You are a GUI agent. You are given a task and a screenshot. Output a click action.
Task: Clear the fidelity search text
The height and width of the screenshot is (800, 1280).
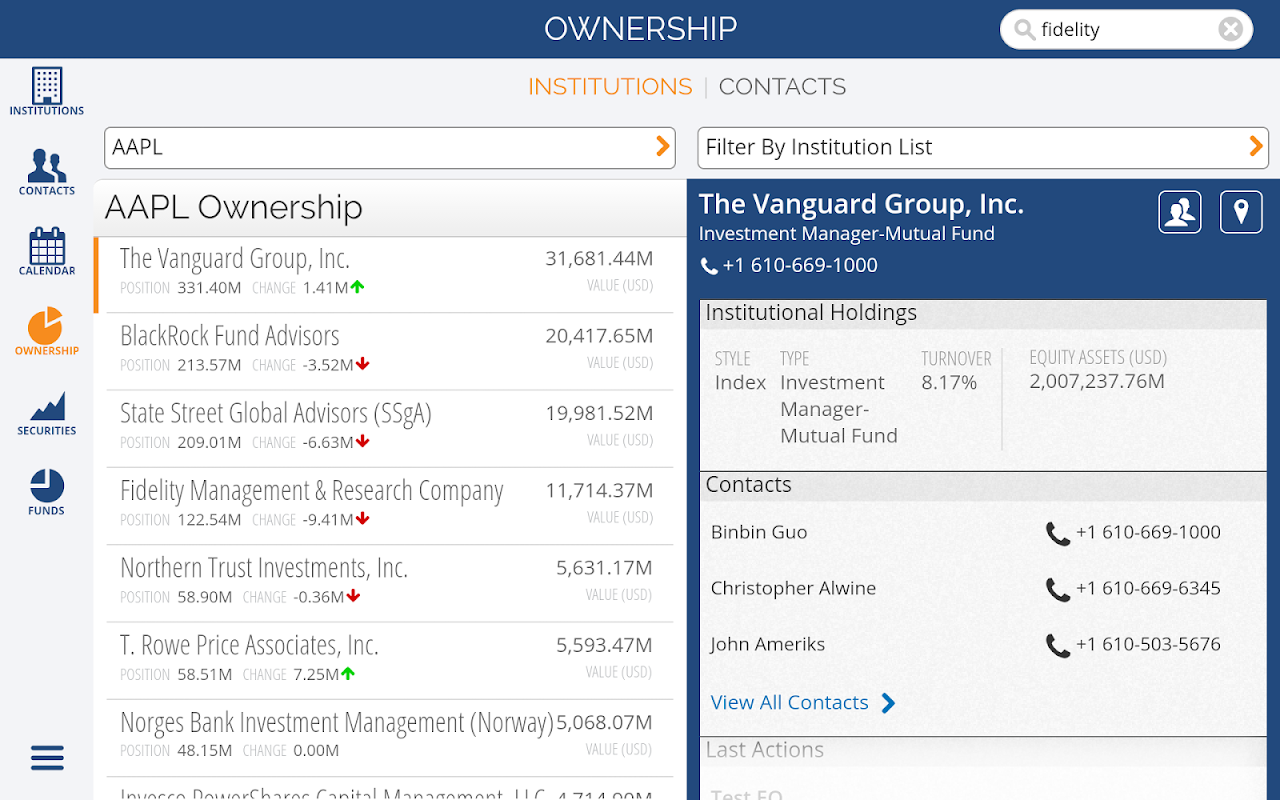[x=1231, y=29]
